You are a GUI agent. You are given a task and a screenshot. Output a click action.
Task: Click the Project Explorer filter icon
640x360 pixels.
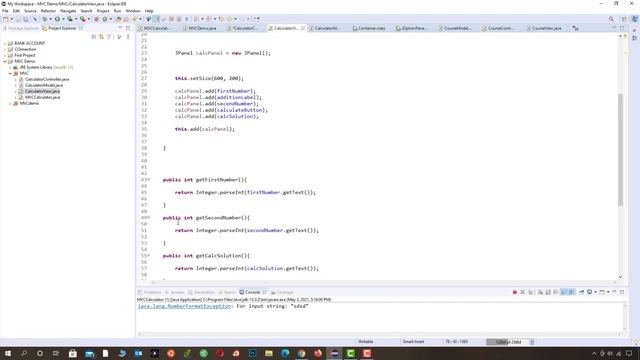point(109,37)
